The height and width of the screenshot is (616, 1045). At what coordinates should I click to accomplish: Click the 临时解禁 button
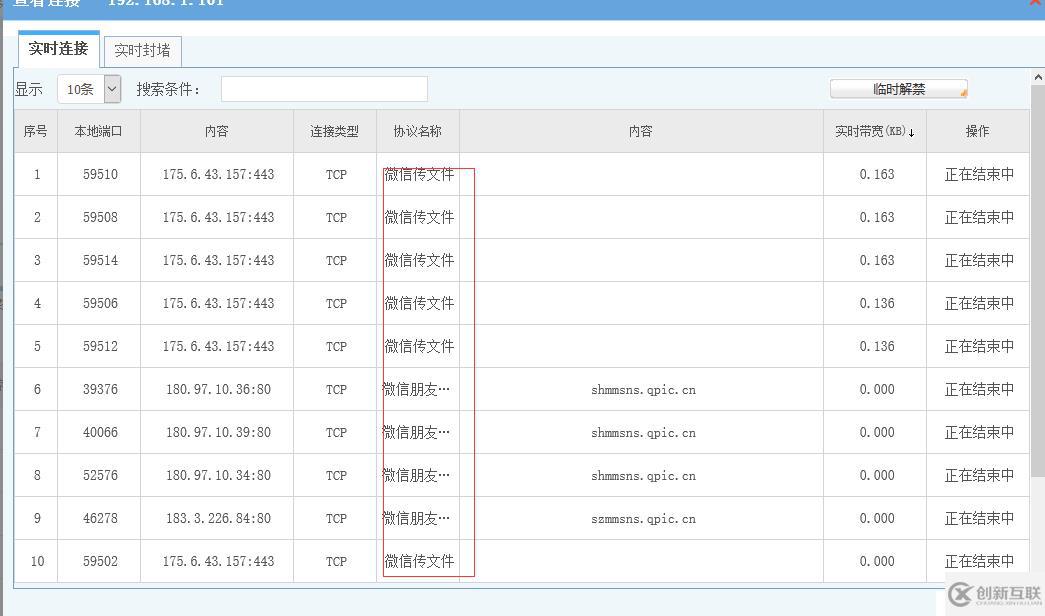898,89
